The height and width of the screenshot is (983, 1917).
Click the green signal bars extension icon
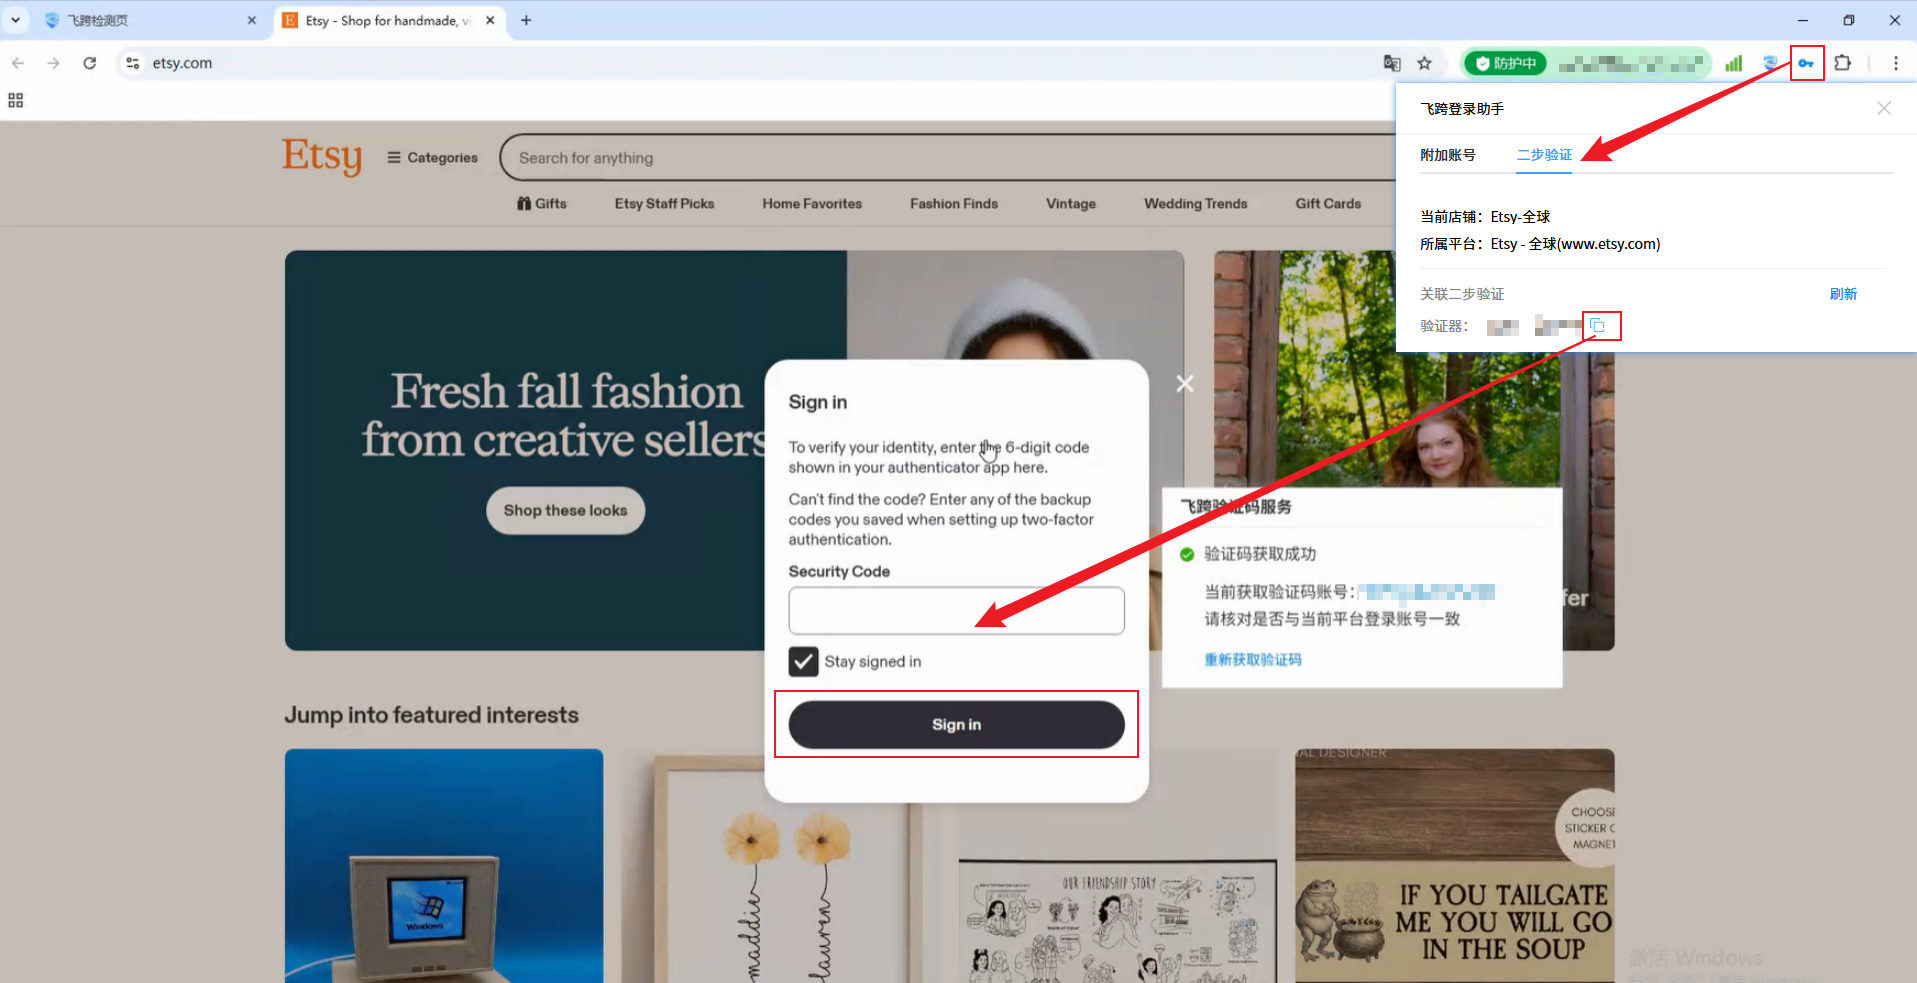(x=1734, y=63)
